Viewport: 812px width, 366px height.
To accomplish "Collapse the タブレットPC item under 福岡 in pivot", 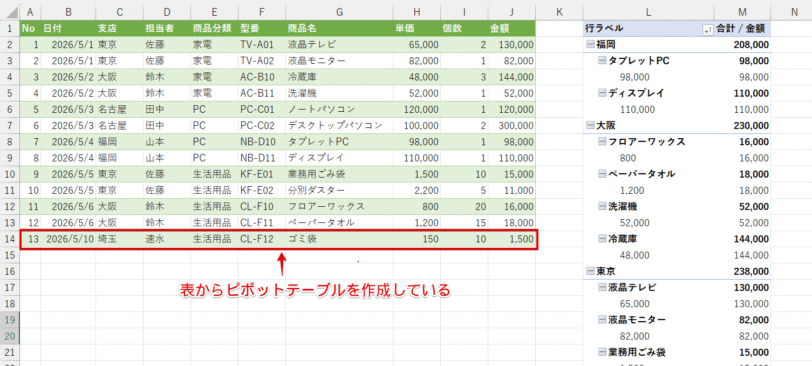I will click(x=602, y=61).
